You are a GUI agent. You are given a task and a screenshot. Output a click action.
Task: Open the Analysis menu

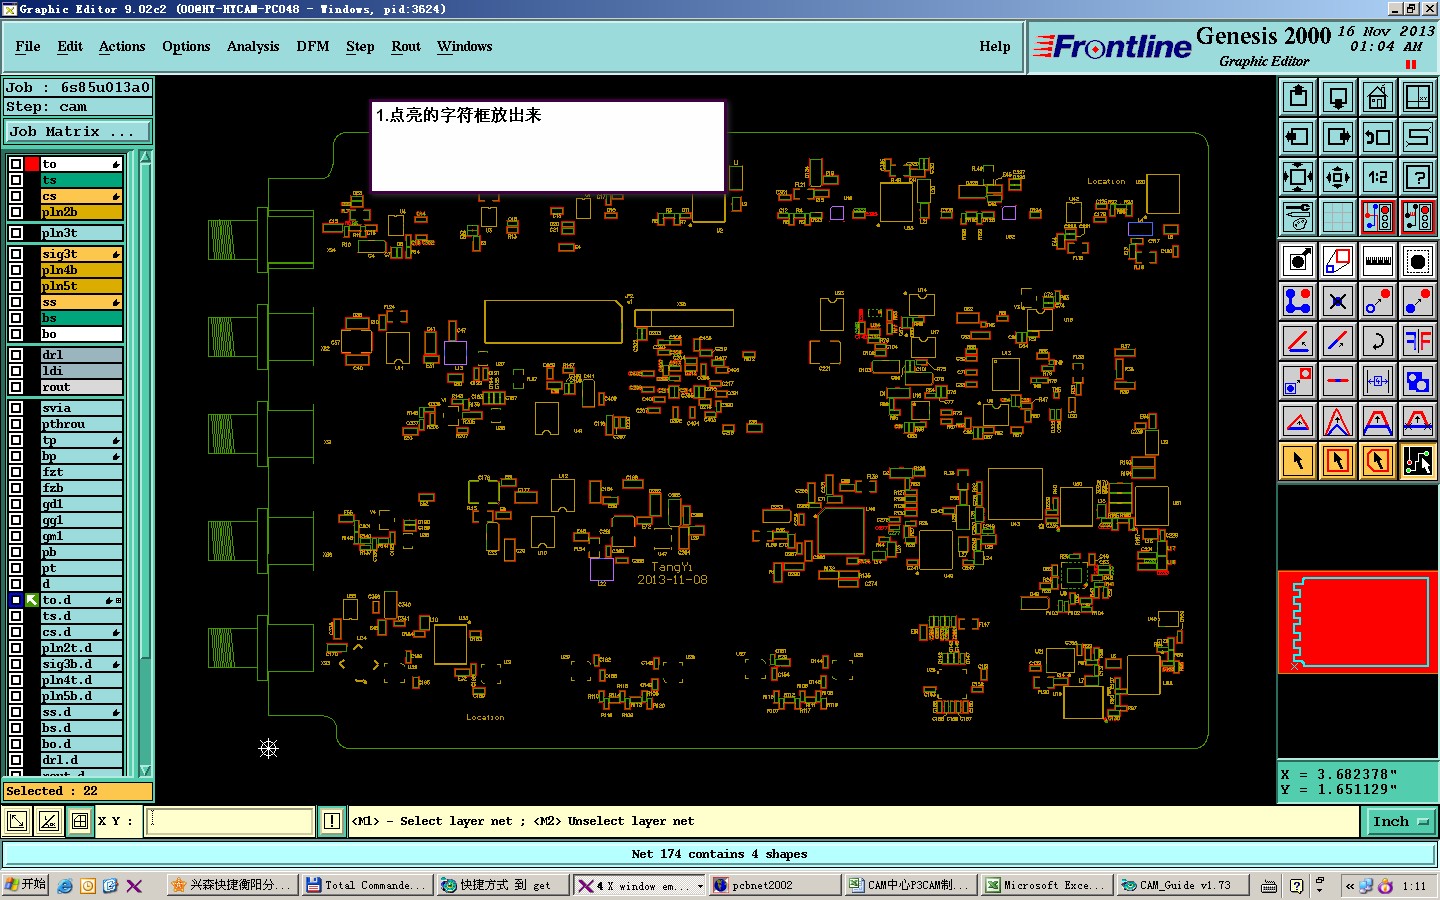253,47
